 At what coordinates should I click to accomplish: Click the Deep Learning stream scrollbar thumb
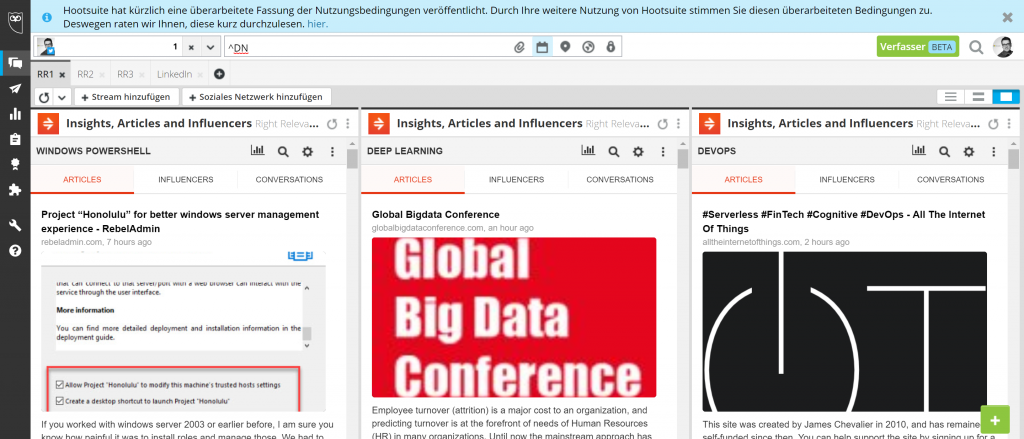[x=683, y=159]
